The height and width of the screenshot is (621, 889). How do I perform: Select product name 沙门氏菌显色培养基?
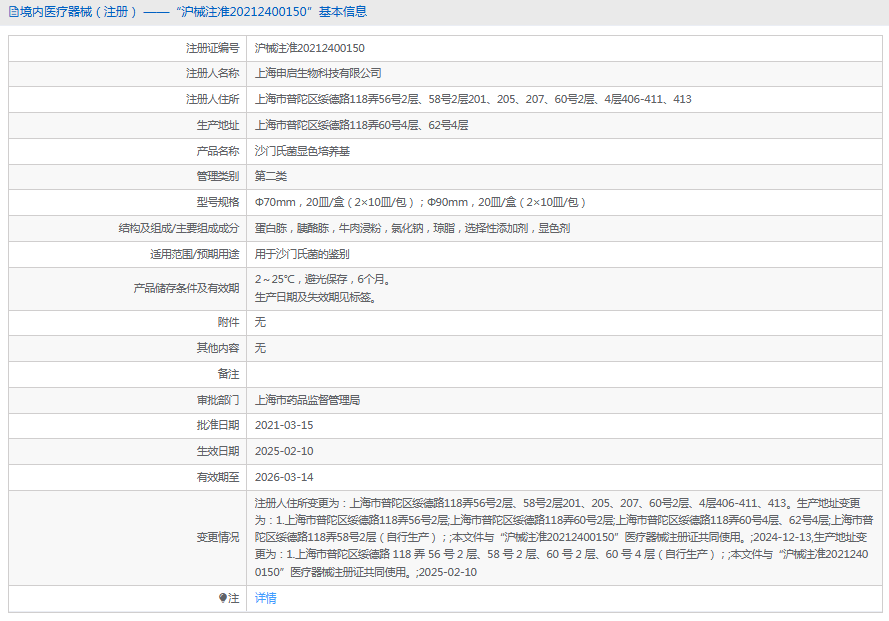302,151
